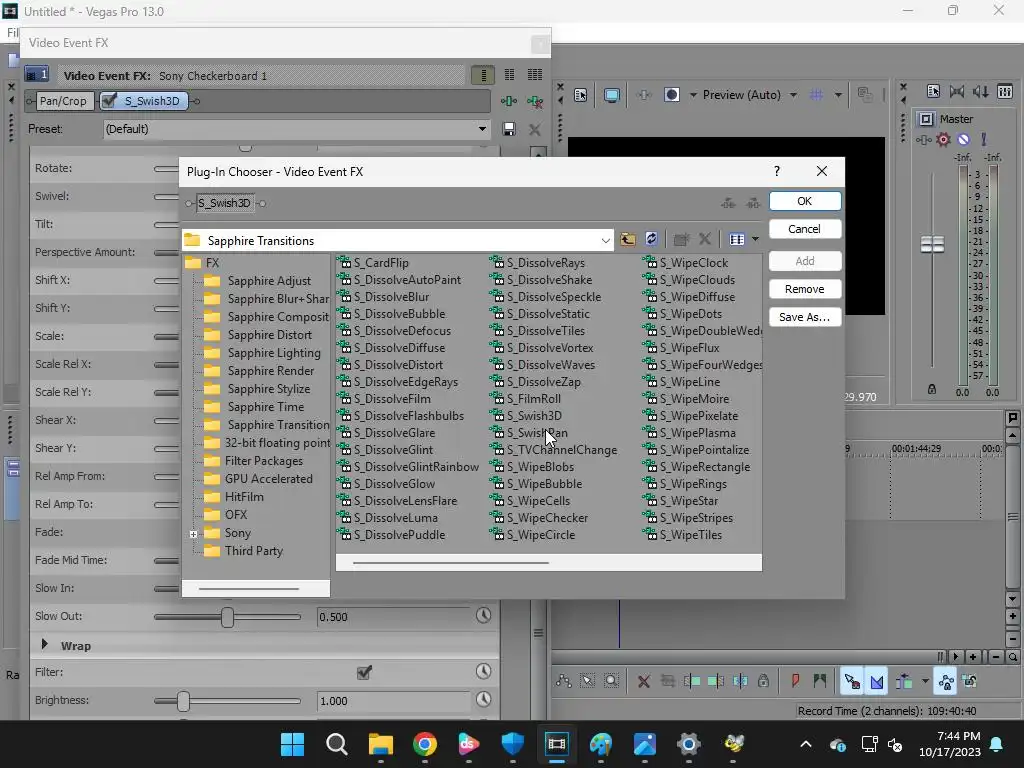Toggle the S_Swish3D checkbox in FX chain

click(x=110, y=101)
